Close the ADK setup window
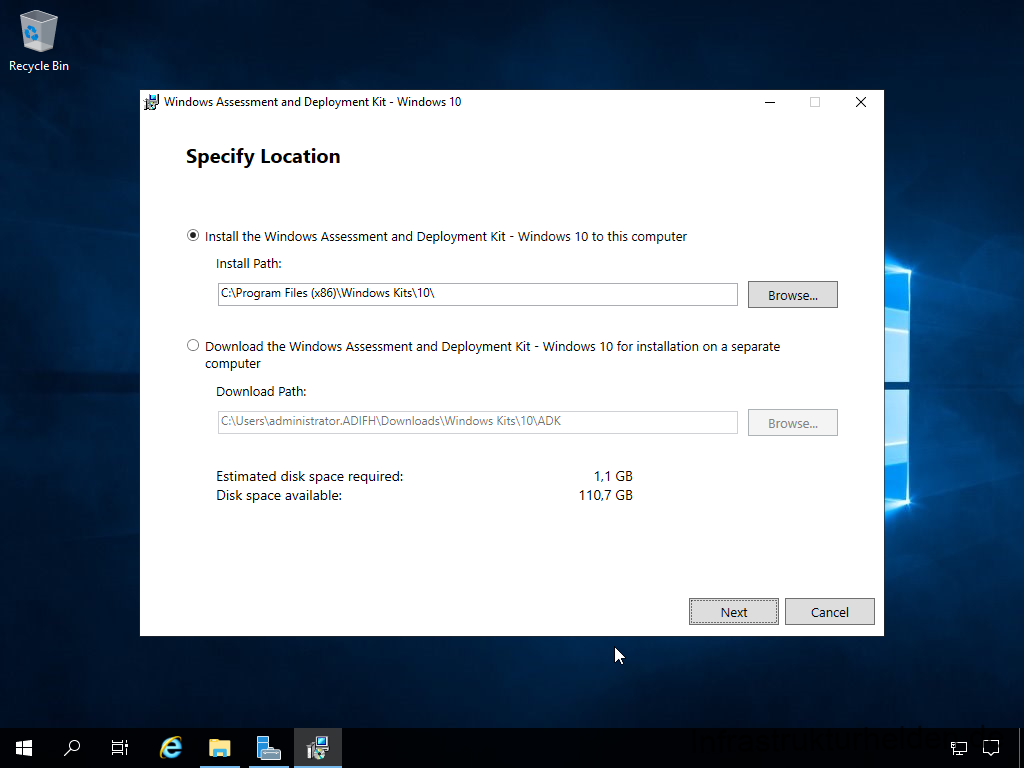The height and width of the screenshot is (768, 1024). tap(861, 103)
